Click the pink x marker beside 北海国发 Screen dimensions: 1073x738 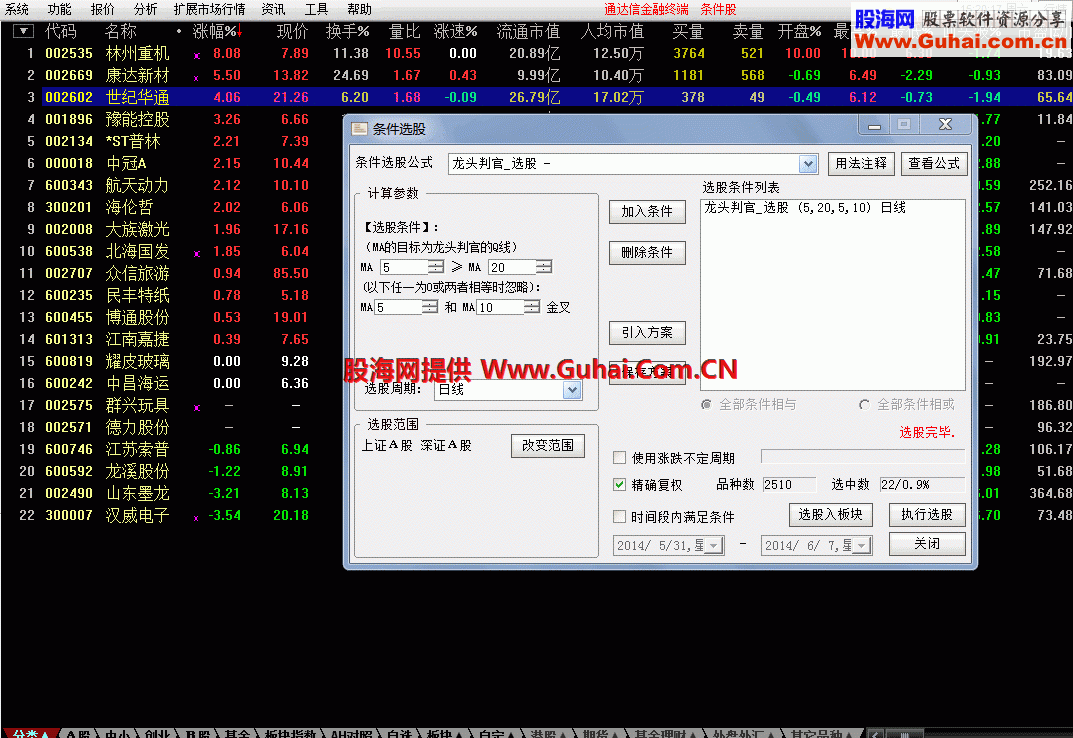(197, 254)
